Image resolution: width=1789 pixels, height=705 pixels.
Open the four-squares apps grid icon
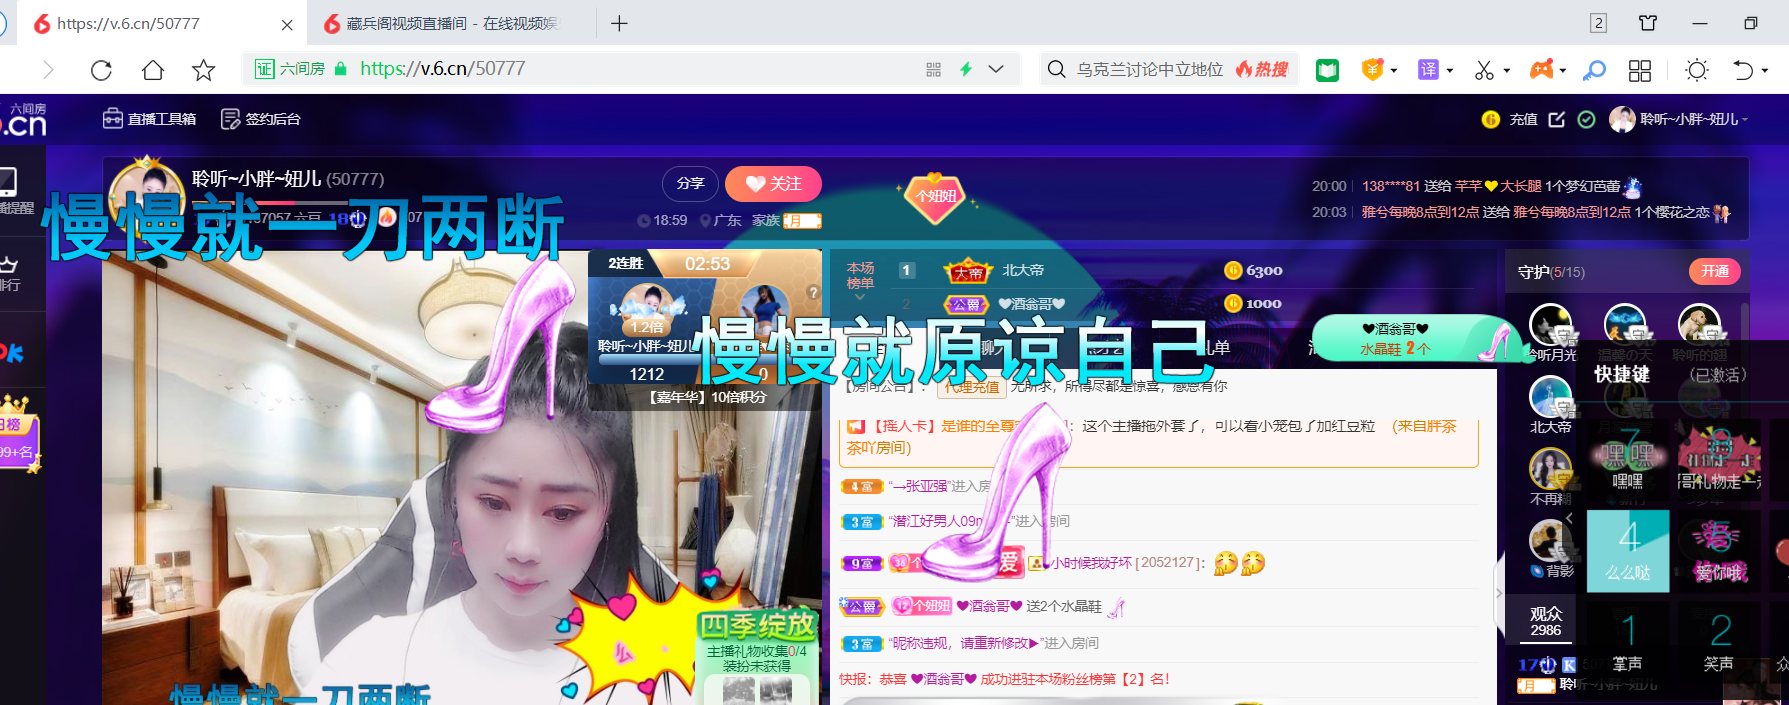[x=1640, y=70]
